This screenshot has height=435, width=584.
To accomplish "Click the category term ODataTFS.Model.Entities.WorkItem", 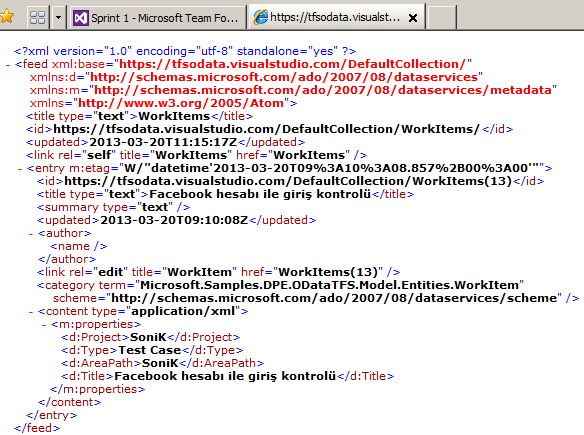I will click(329, 285).
